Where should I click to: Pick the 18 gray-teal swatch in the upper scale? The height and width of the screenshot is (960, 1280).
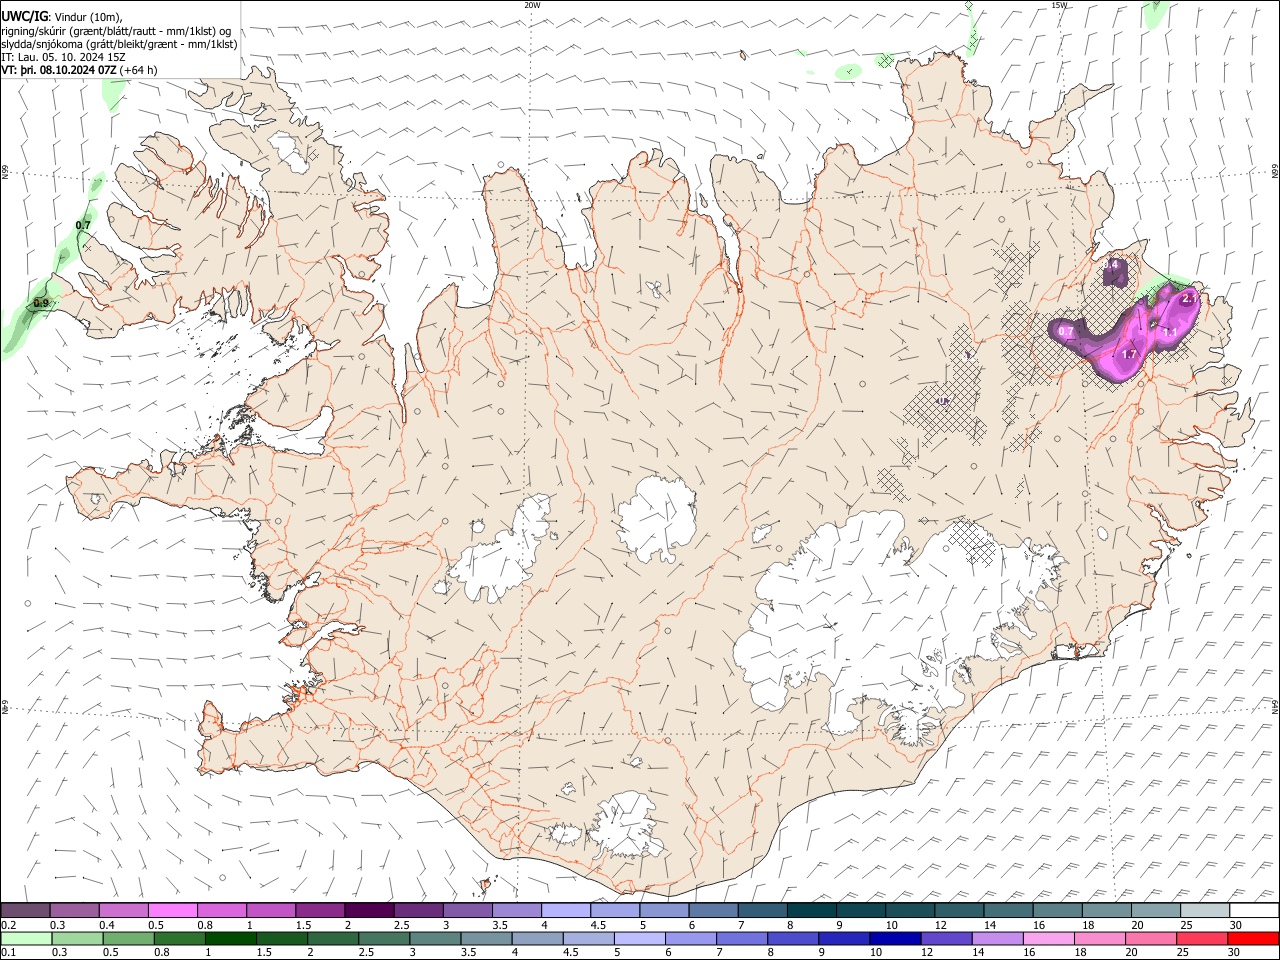1107,910
